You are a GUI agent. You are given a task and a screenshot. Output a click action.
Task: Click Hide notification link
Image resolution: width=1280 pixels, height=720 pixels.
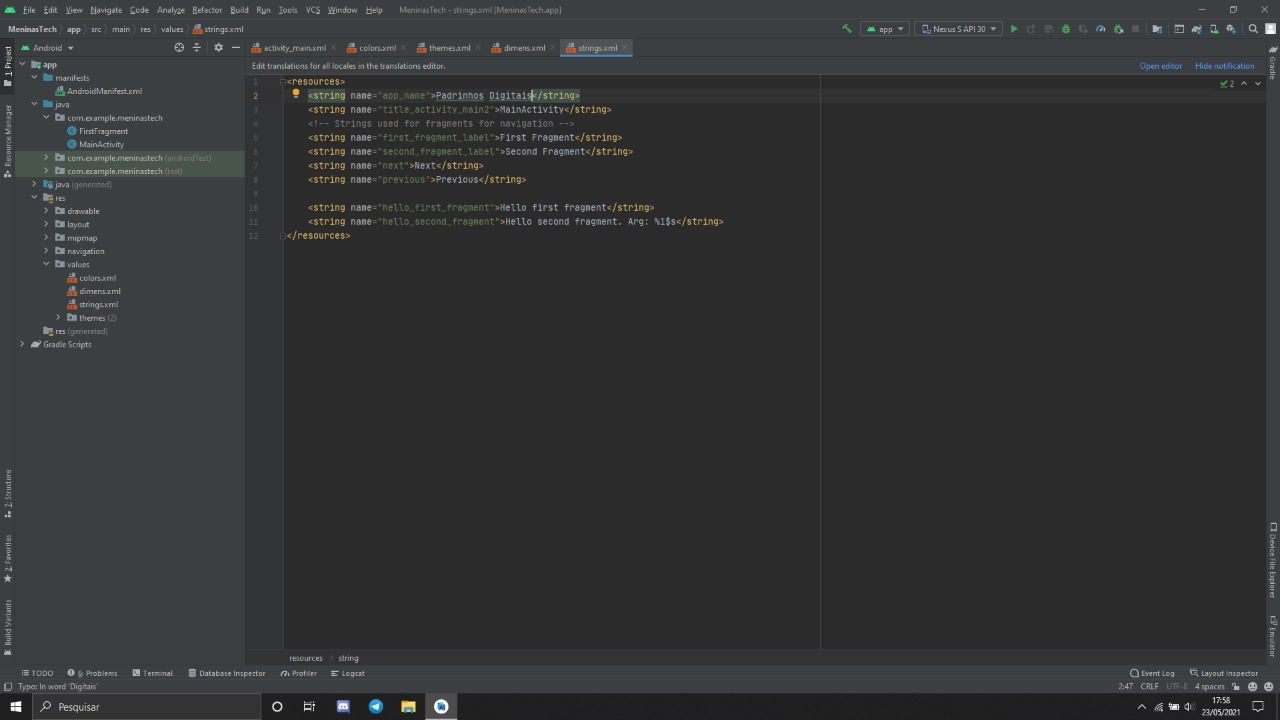click(1224, 66)
